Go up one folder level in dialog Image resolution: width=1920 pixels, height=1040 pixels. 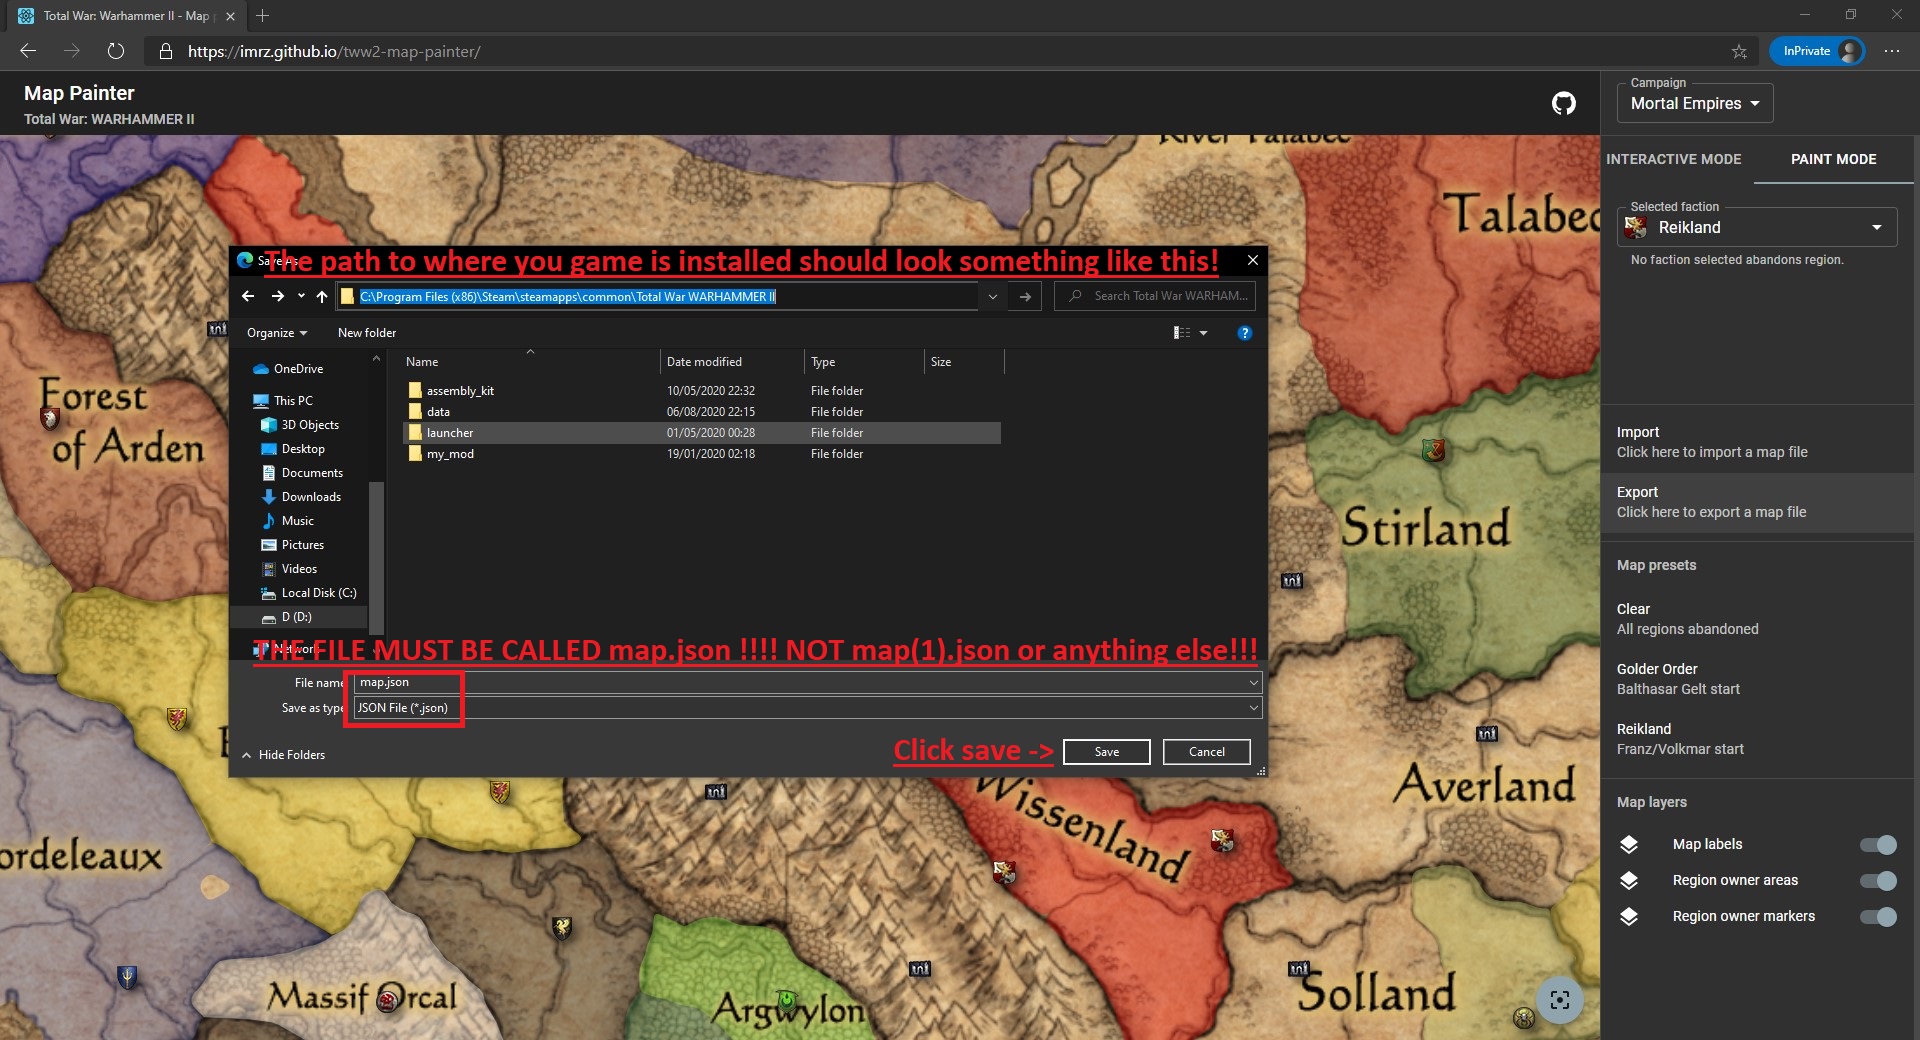(321, 296)
